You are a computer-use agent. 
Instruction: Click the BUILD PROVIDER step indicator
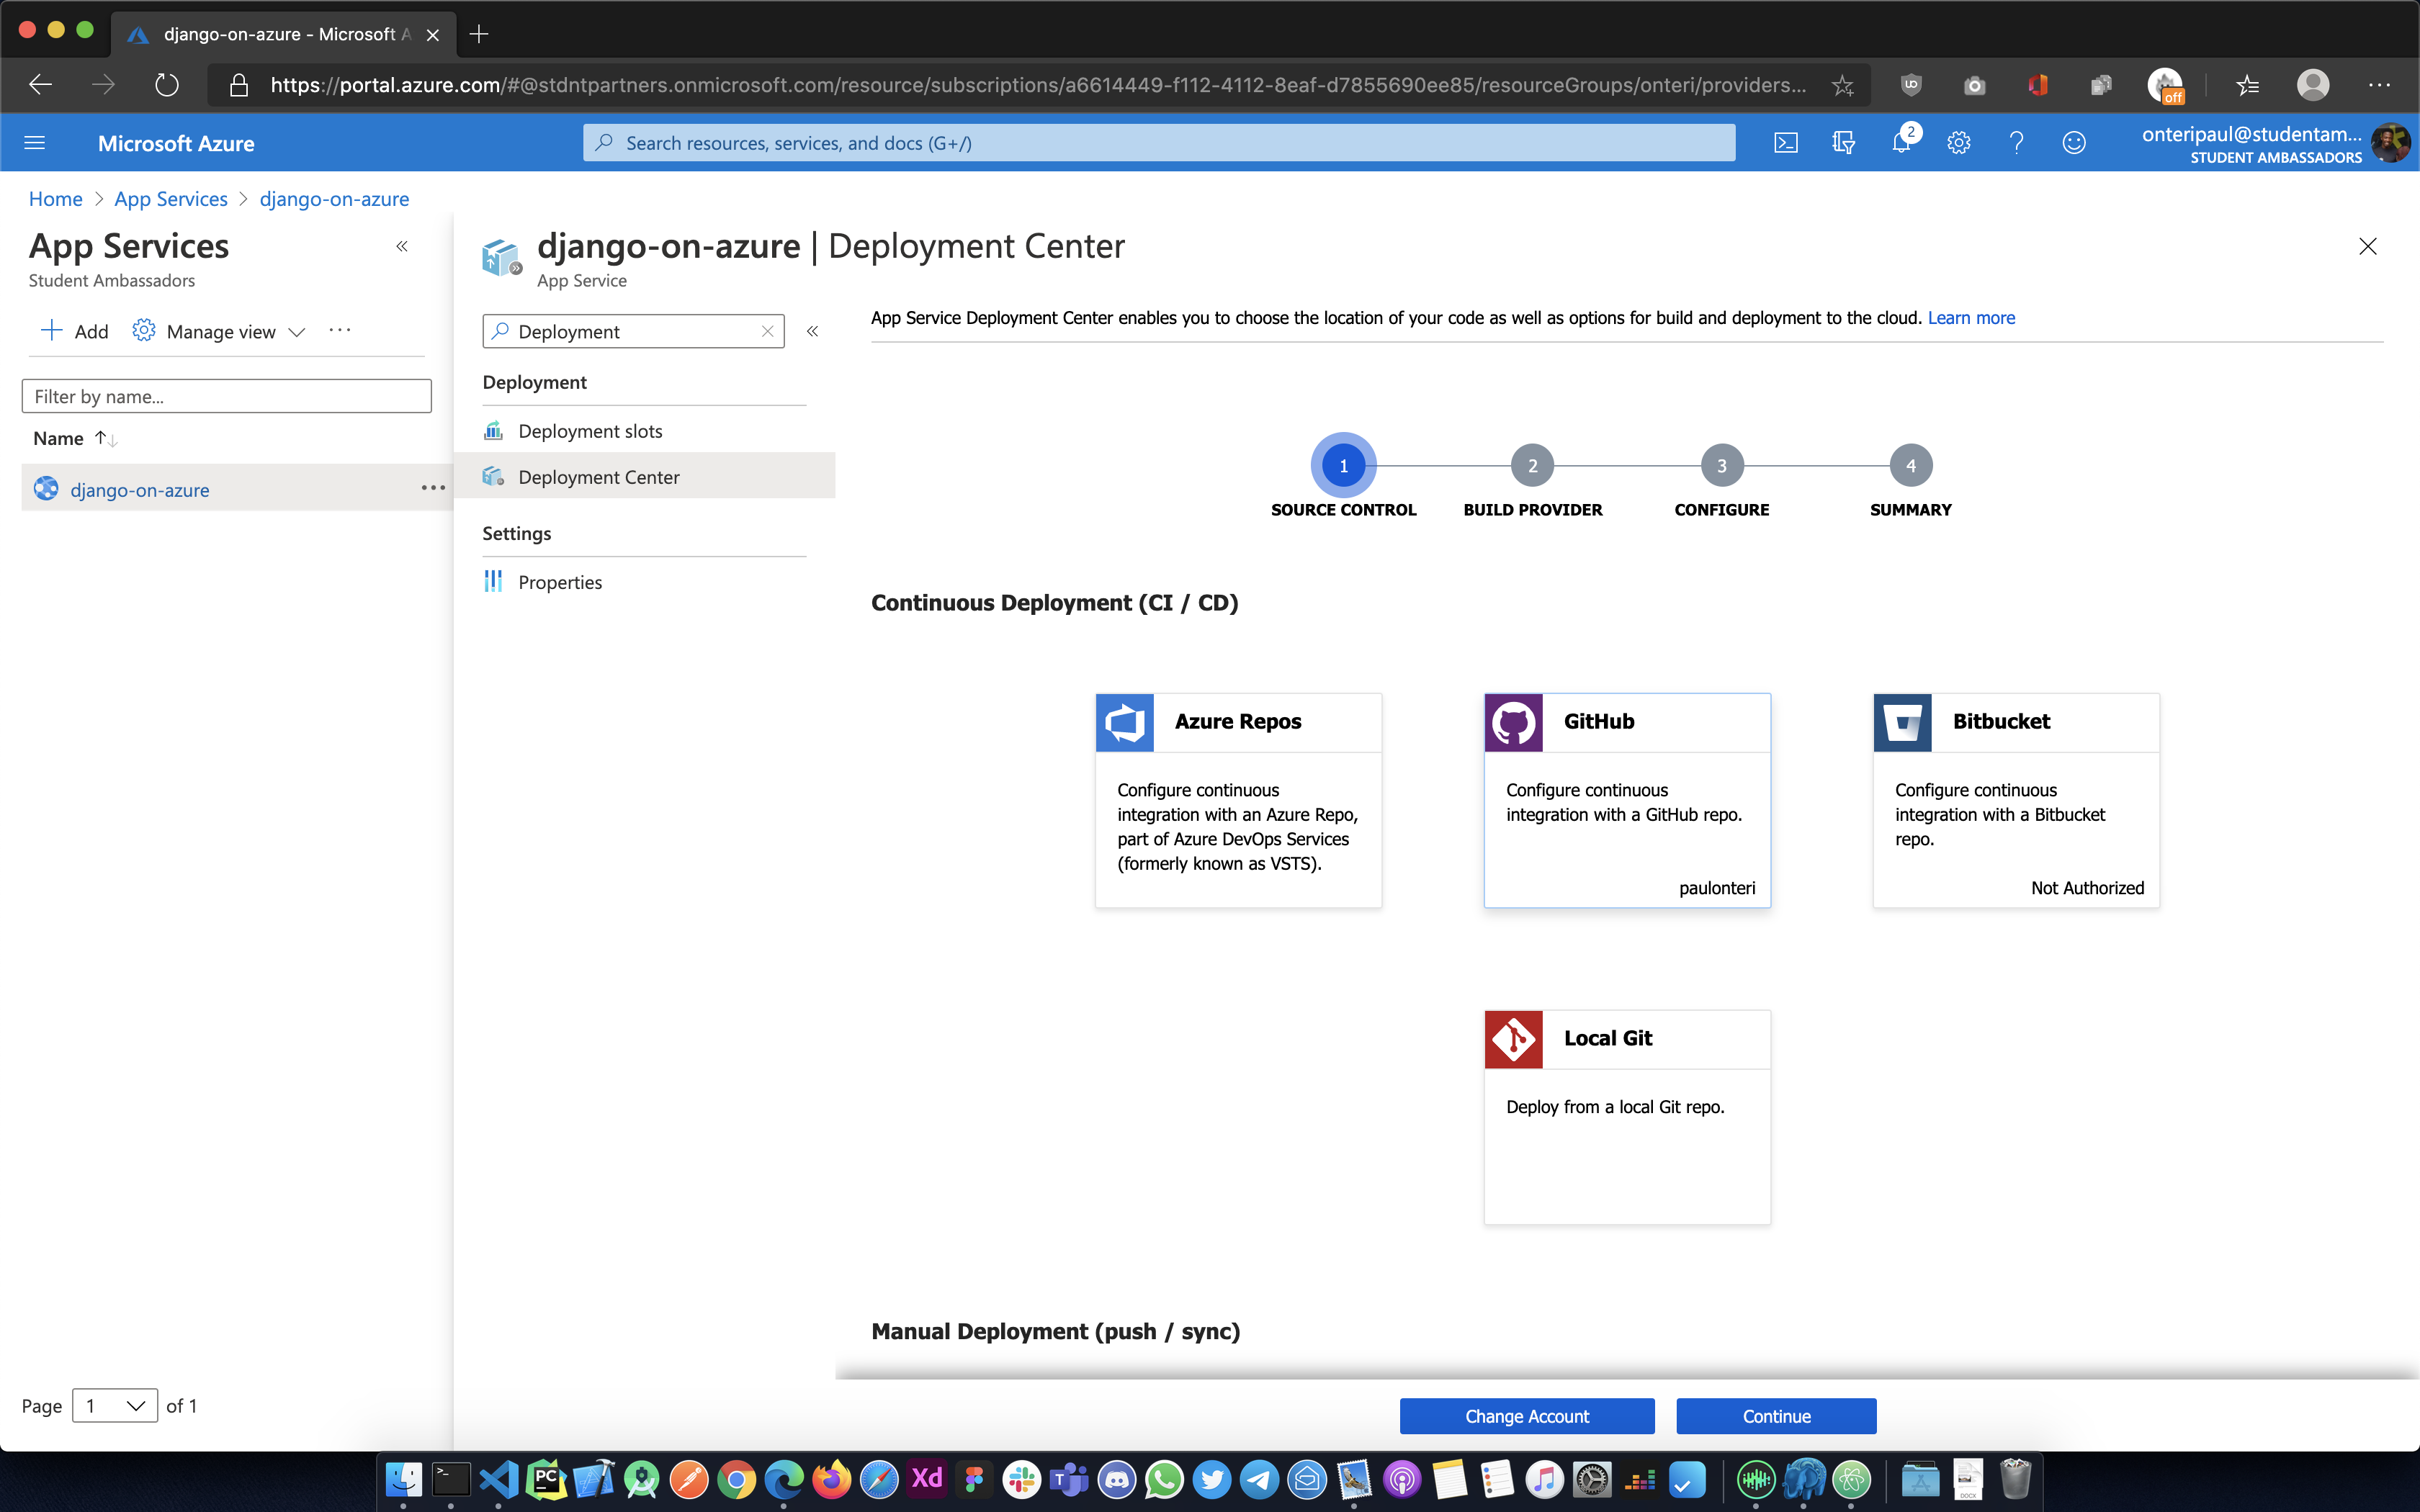pos(1531,465)
